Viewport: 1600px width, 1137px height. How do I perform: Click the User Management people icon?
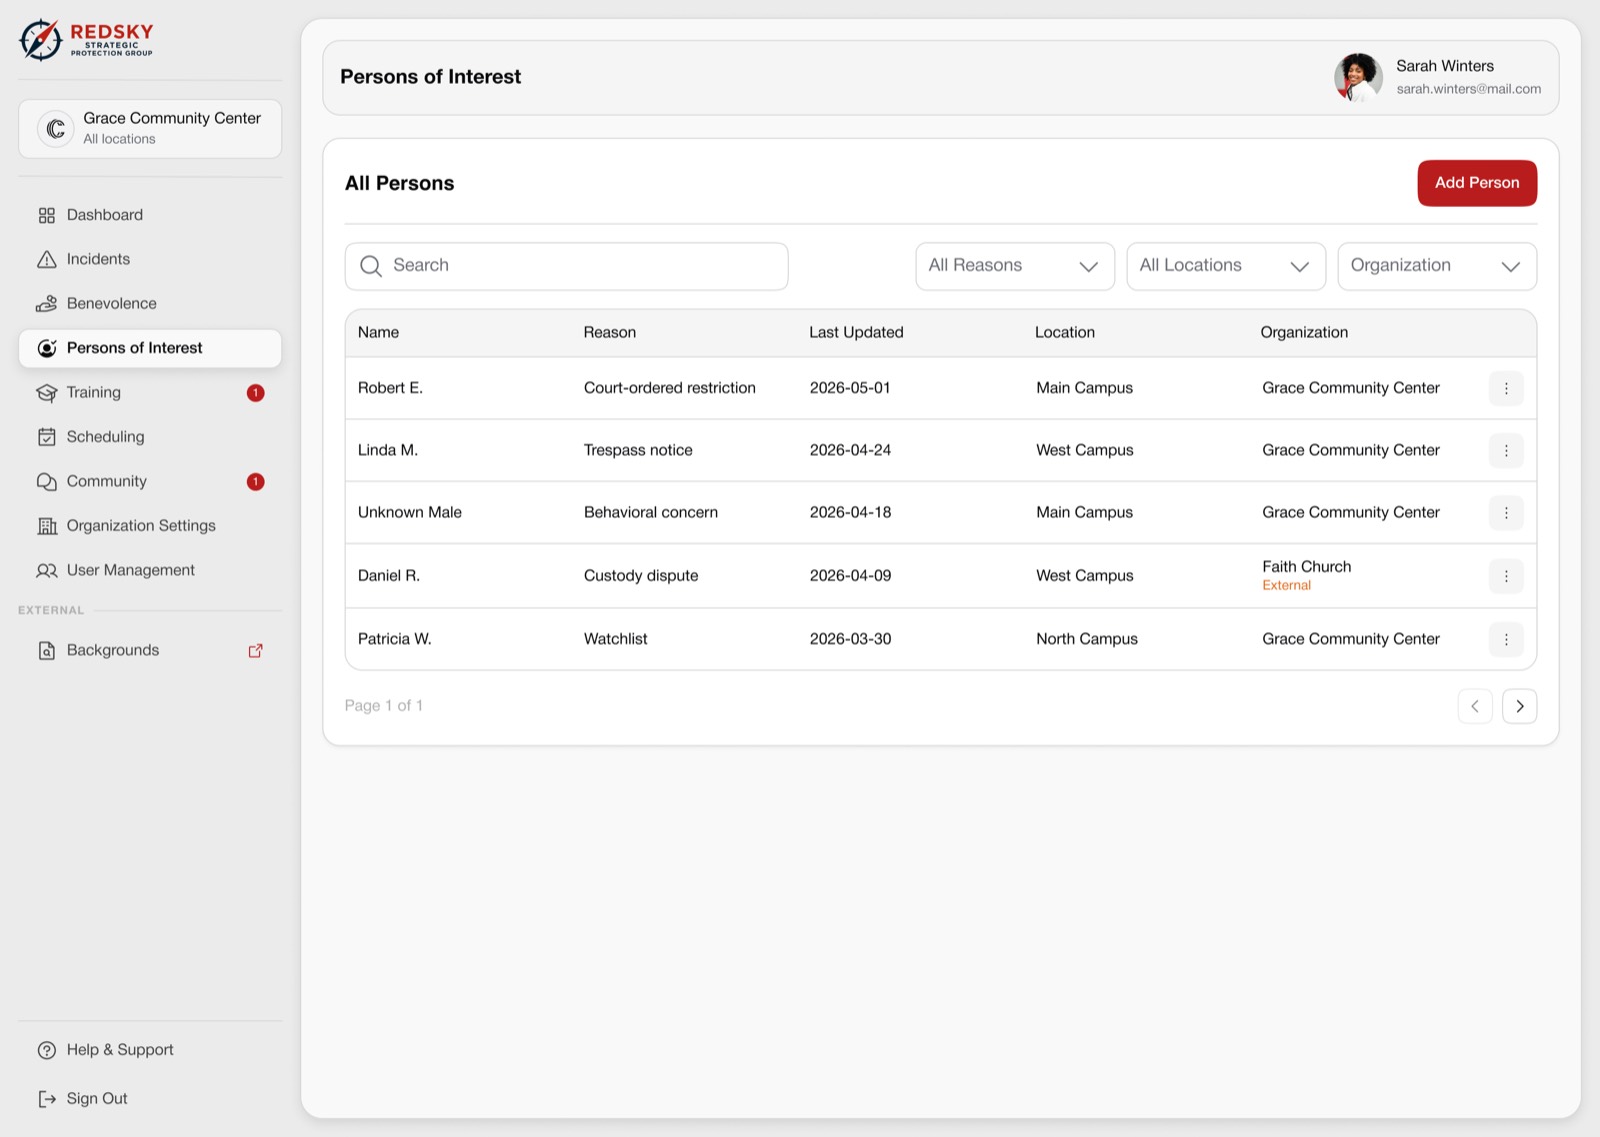click(x=46, y=570)
